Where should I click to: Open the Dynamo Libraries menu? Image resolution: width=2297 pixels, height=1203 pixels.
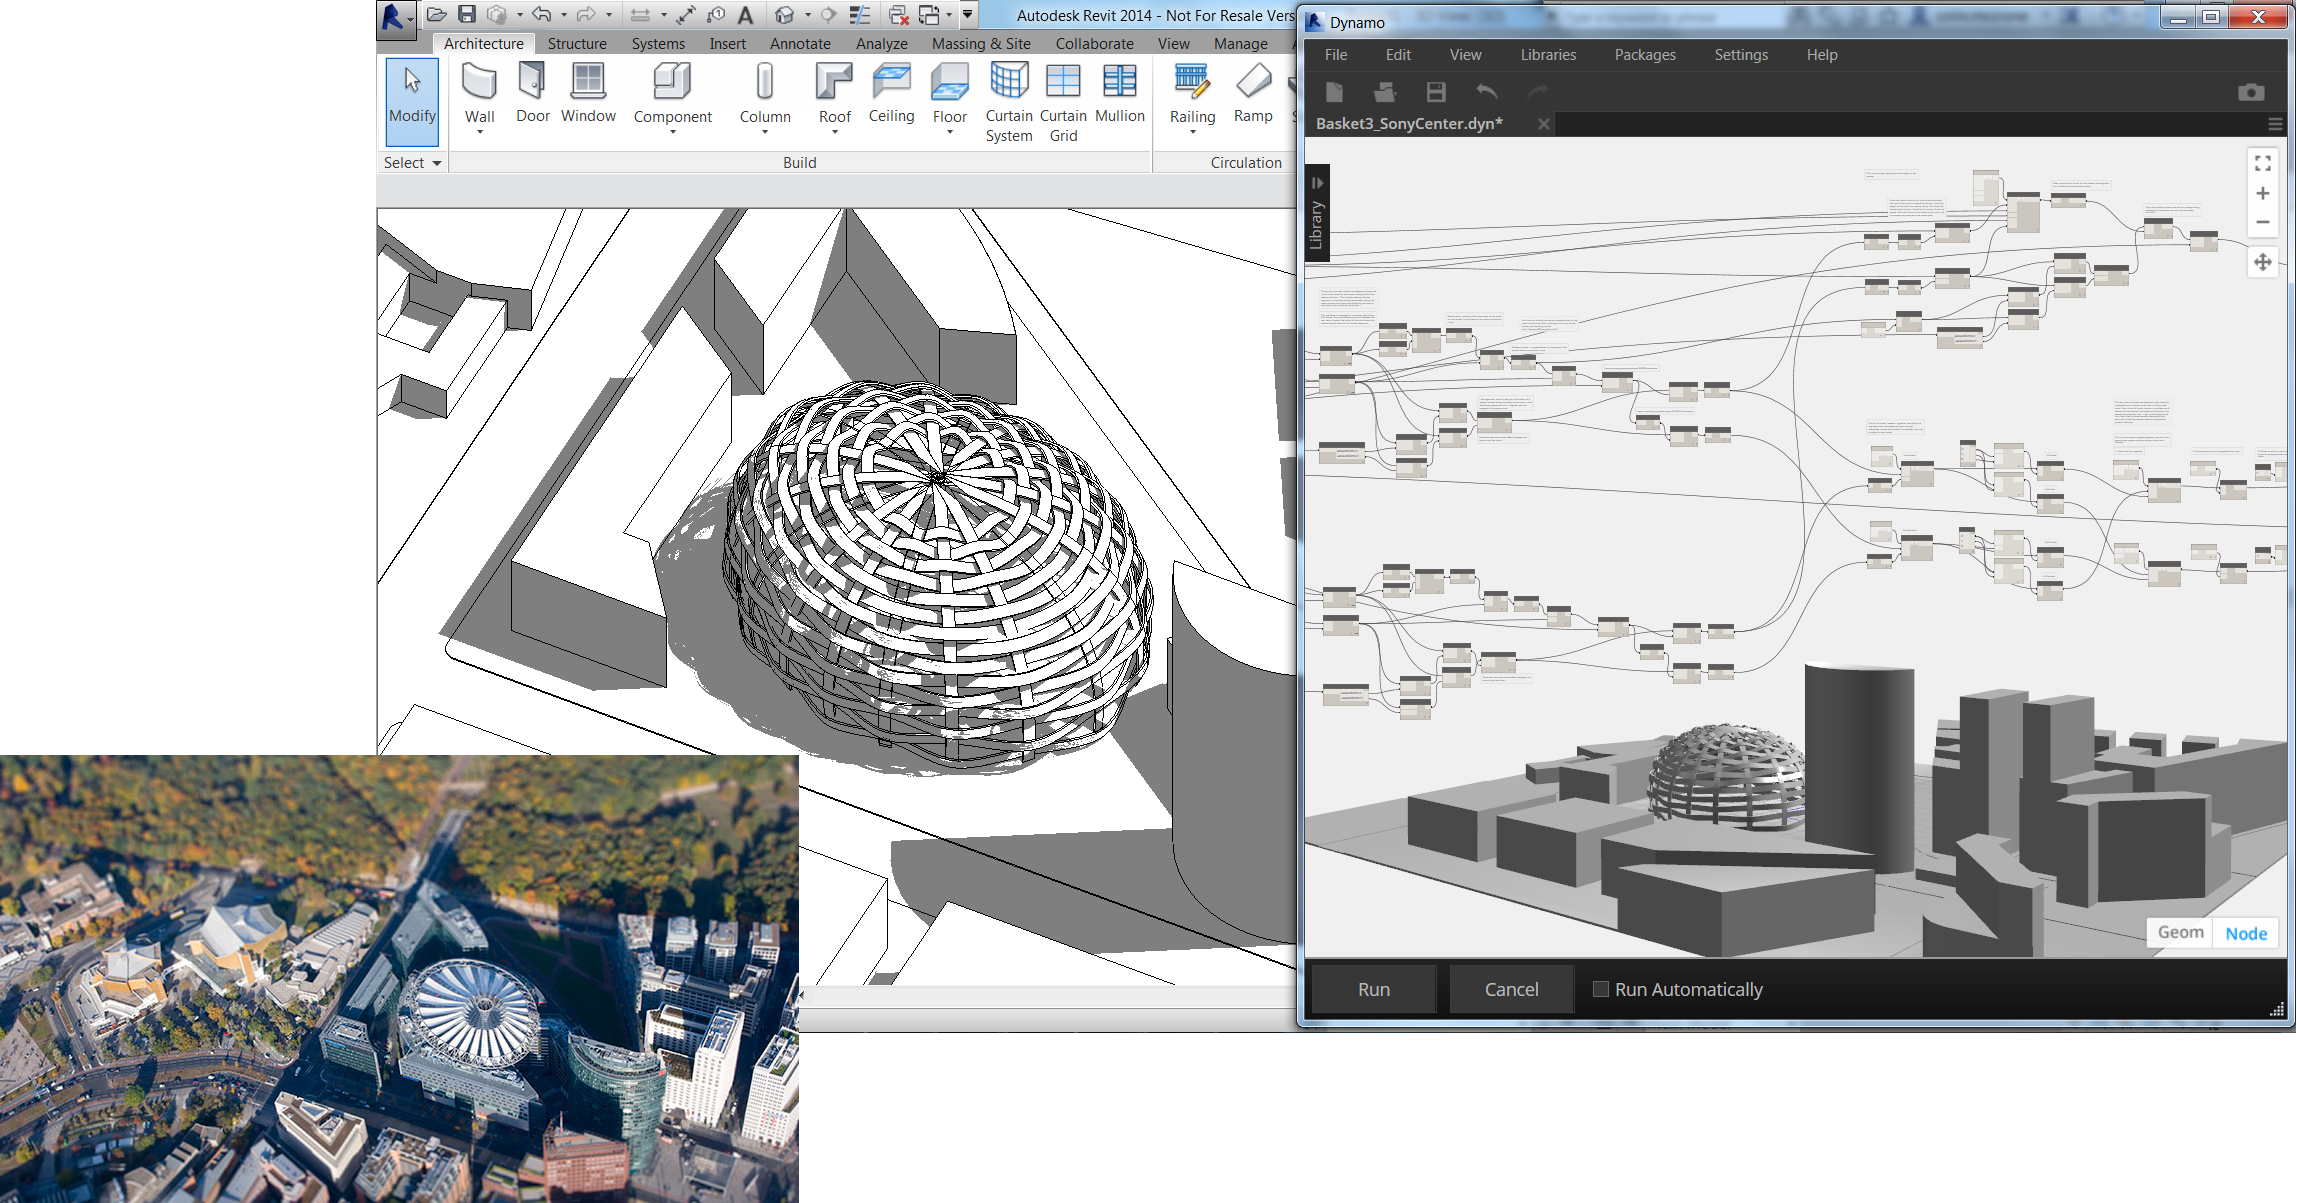click(x=1548, y=55)
